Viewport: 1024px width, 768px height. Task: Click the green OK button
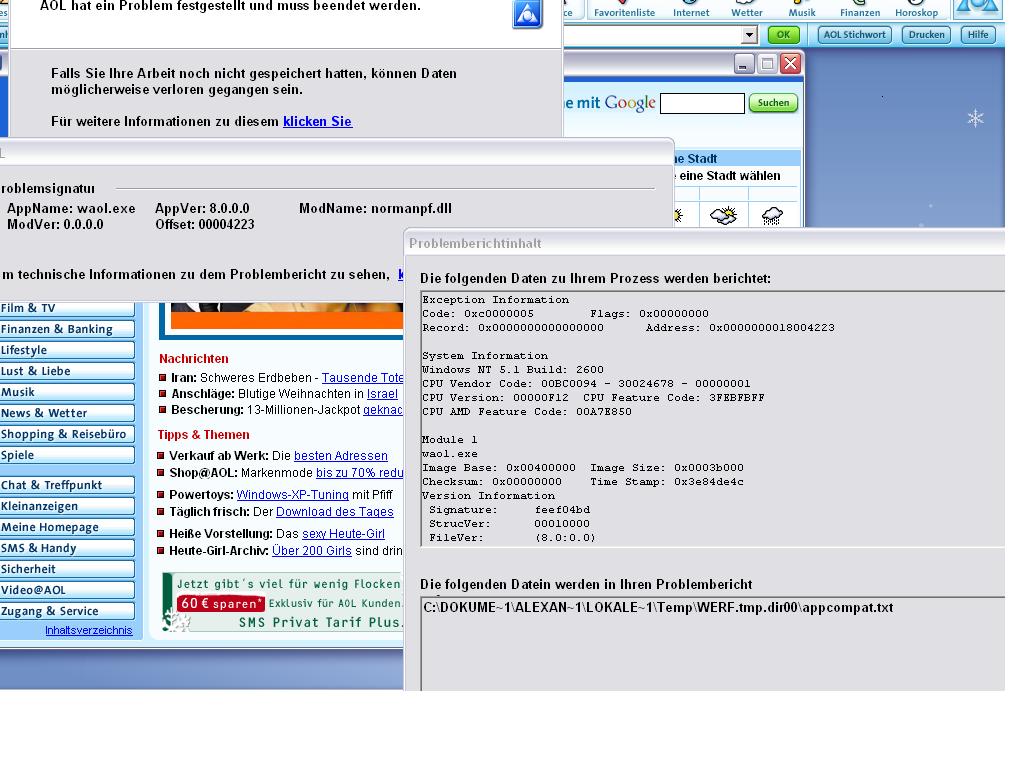click(783, 35)
